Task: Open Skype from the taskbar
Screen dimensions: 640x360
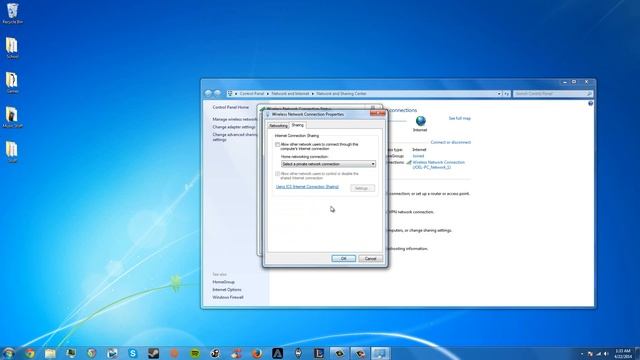Action: (133, 353)
